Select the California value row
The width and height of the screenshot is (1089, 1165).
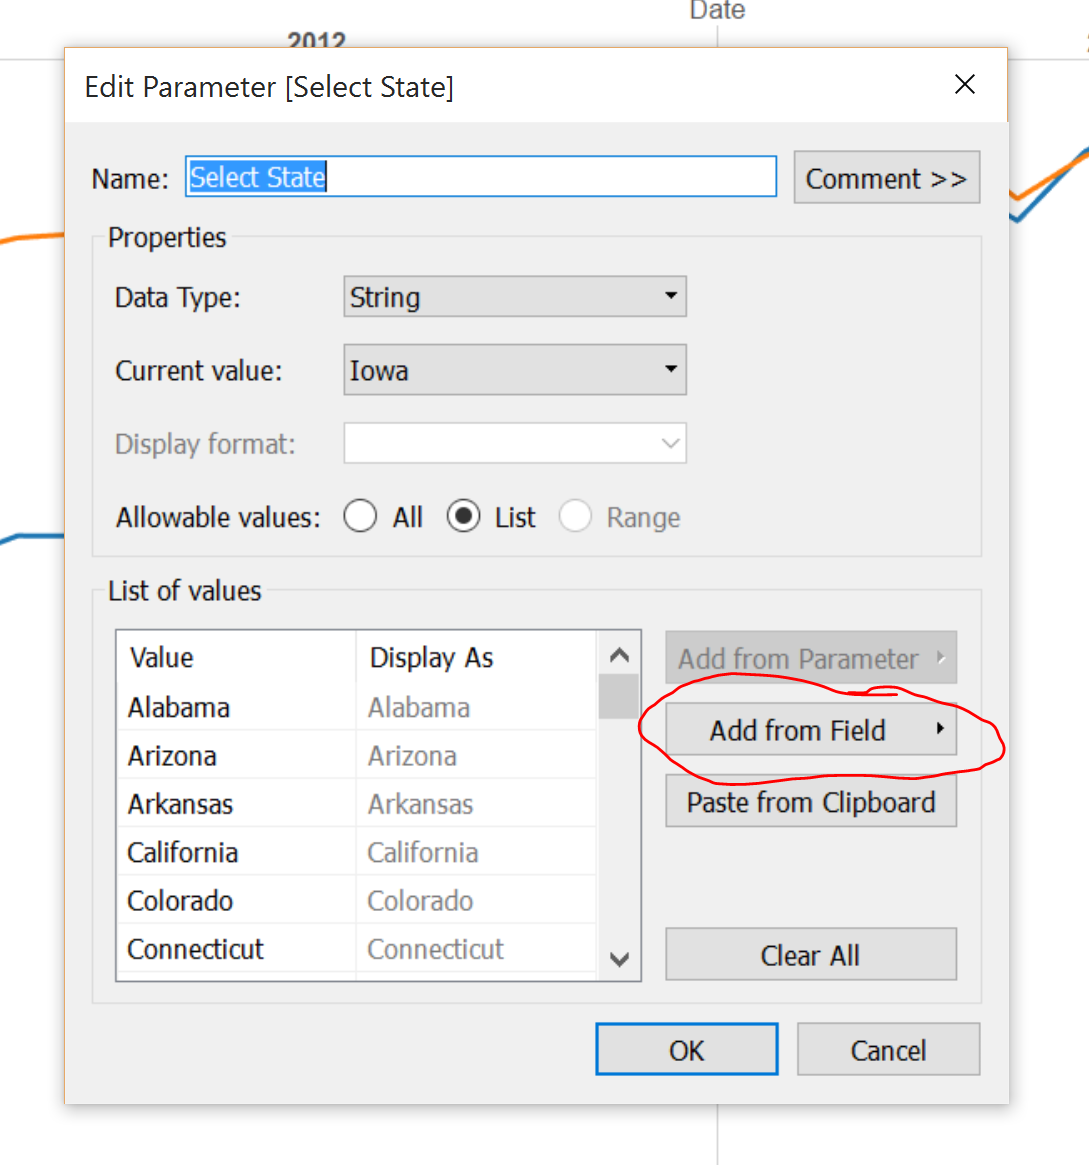pos(183,853)
